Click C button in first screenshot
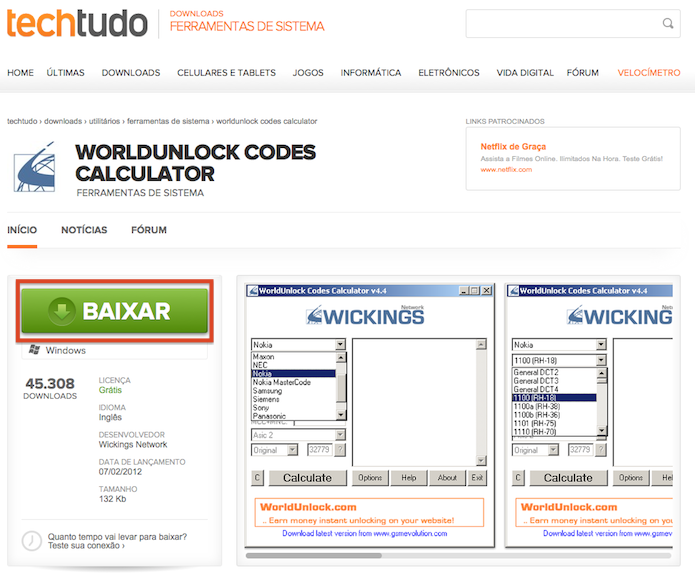This screenshot has width=695, height=585. tap(257, 478)
